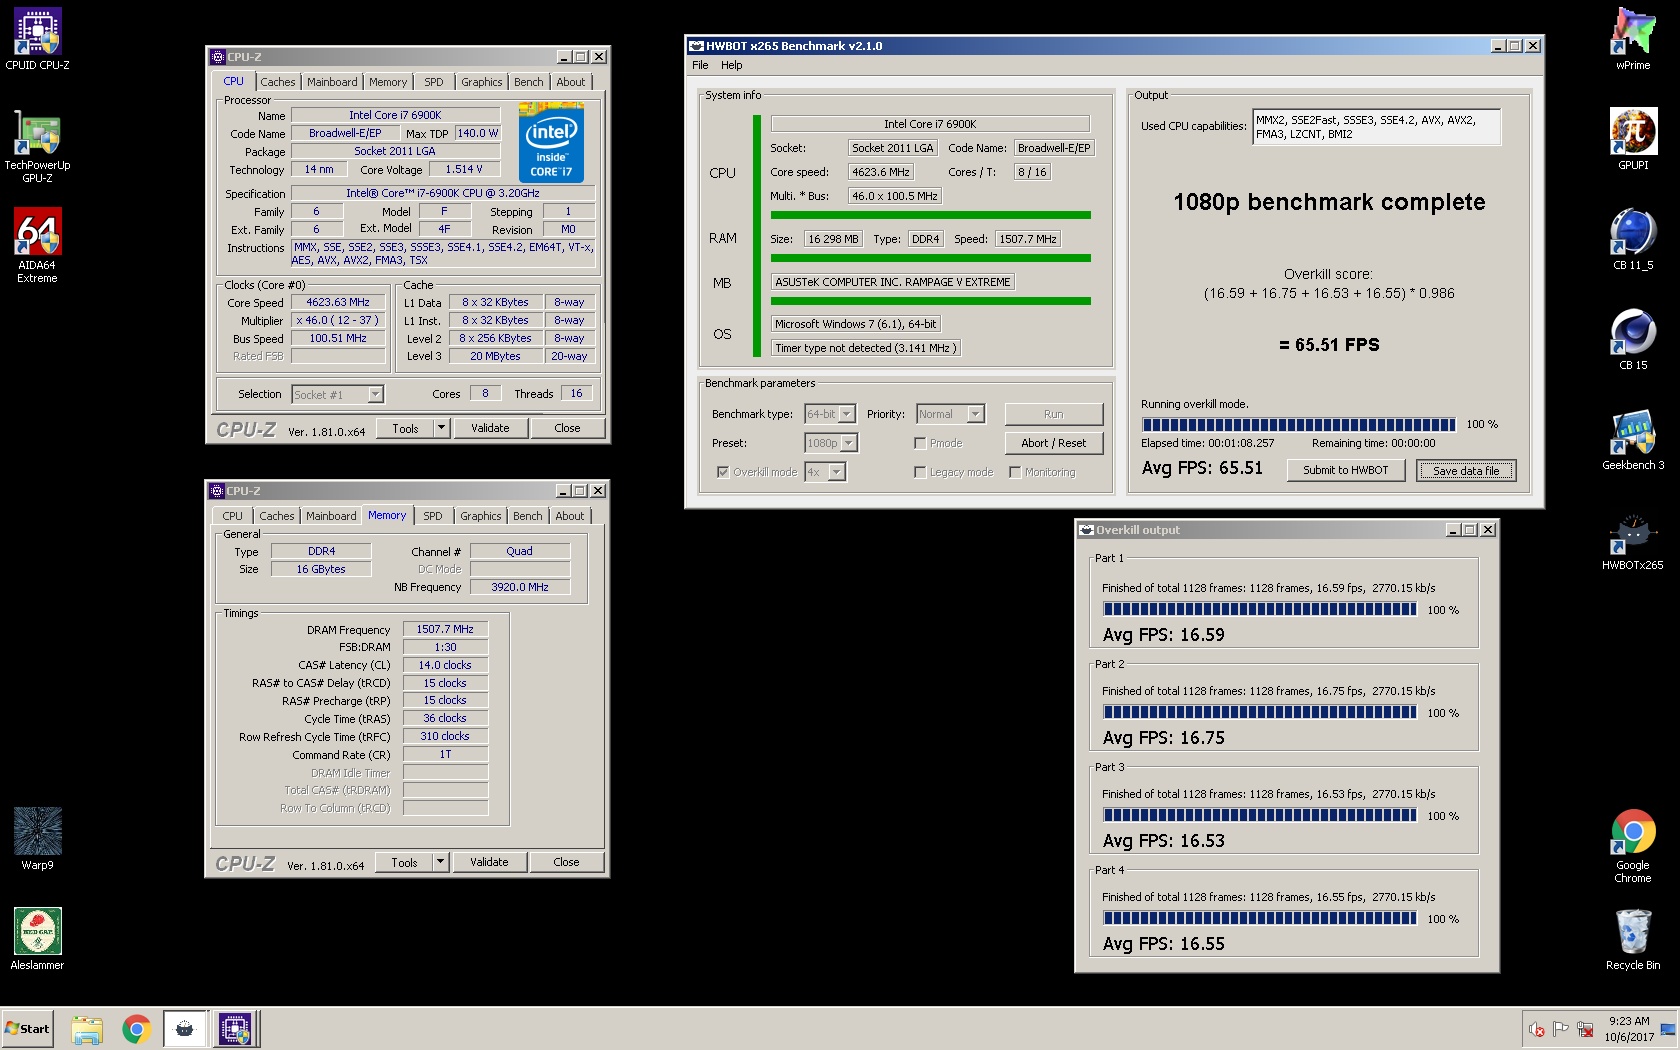This screenshot has height=1050, width=1680.
Task: Launch CB 11_5 Cinebench shortcut
Action: [x=1633, y=239]
